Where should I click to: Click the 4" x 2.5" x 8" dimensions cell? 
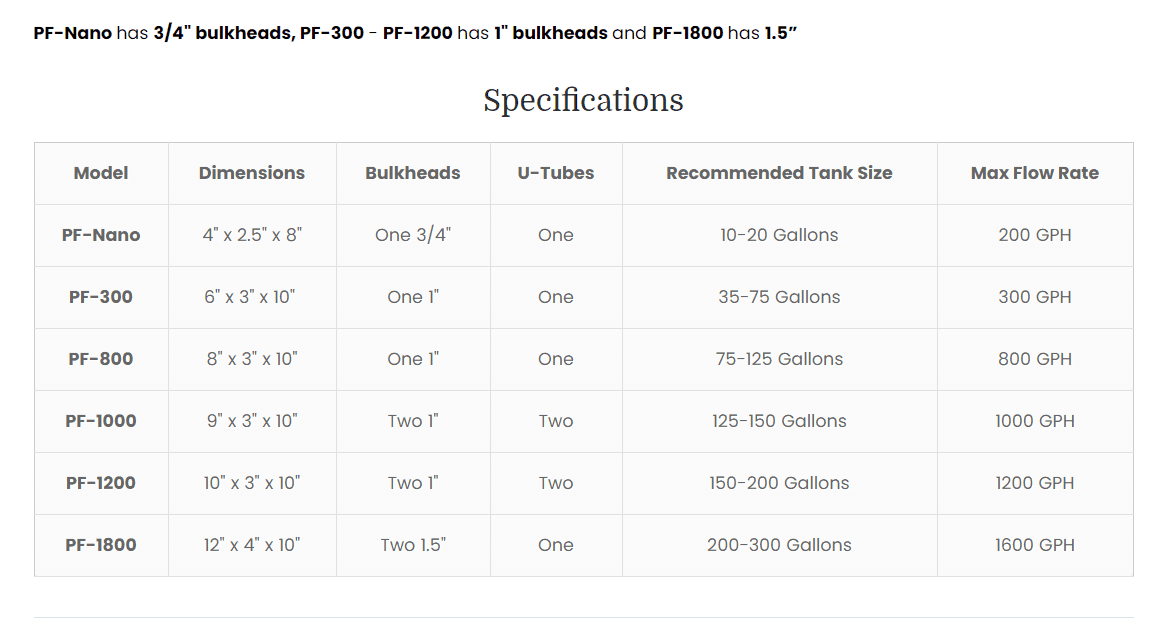click(252, 235)
